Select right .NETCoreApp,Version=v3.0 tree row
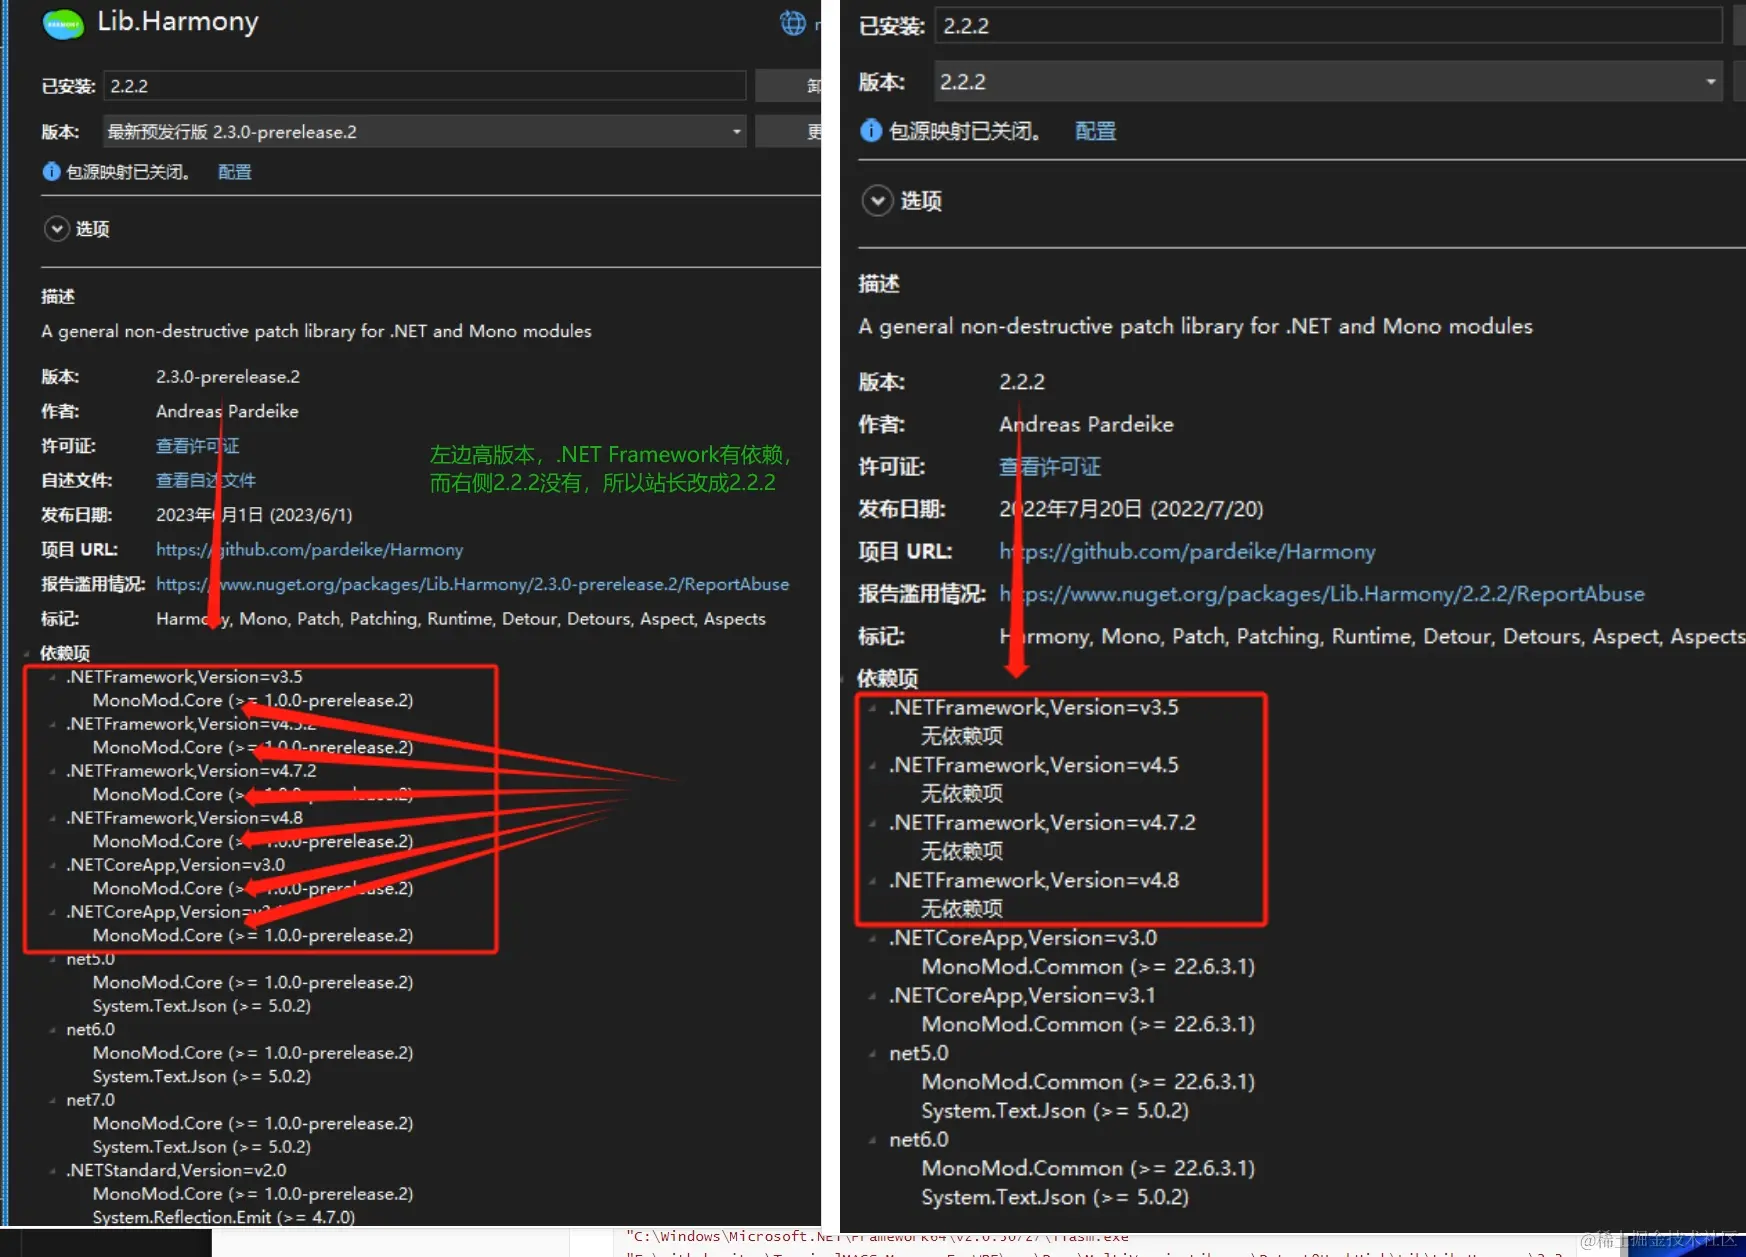The width and height of the screenshot is (1746, 1257). coord(1023,938)
